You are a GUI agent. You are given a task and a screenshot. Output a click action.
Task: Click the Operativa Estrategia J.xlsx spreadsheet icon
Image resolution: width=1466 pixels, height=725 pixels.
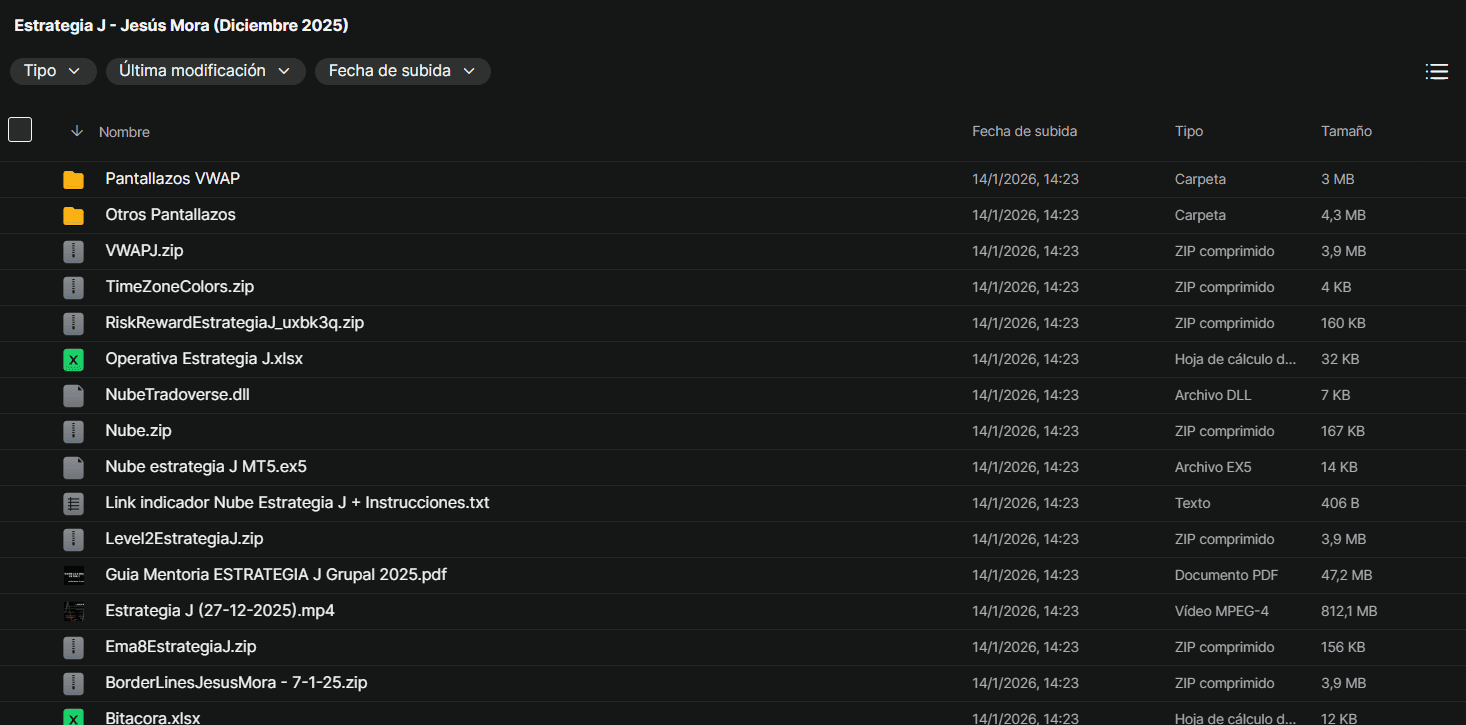73,360
